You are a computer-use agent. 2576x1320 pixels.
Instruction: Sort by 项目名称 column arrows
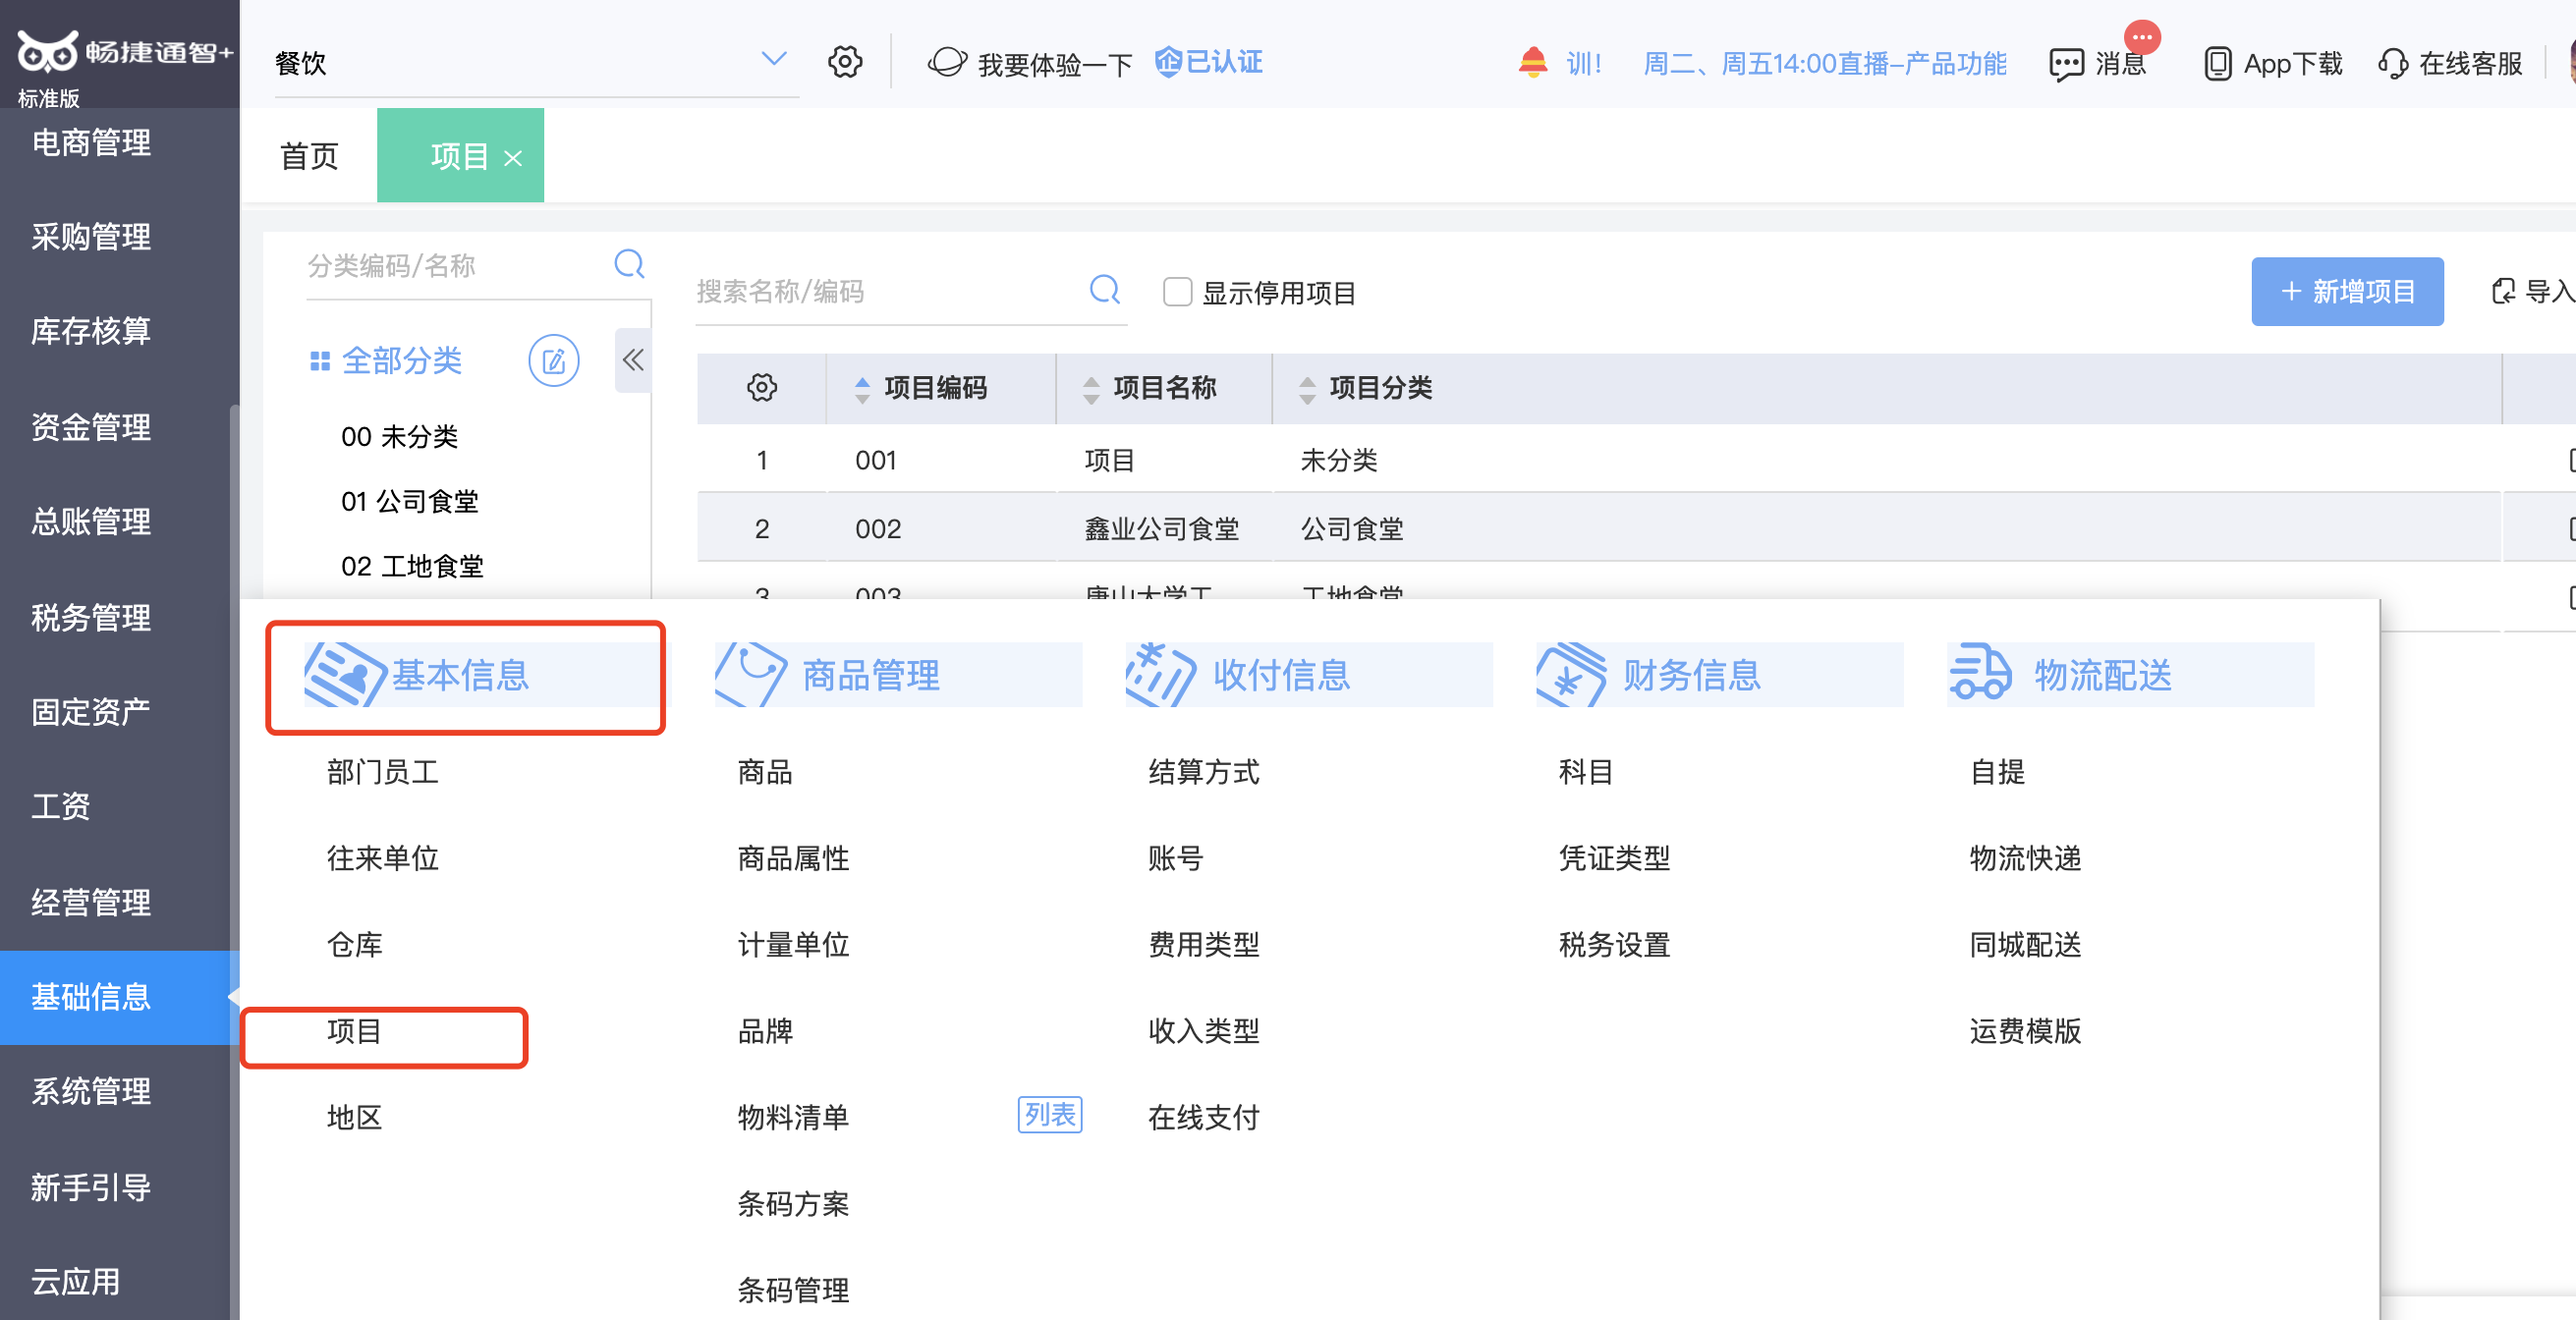(1091, 389)
